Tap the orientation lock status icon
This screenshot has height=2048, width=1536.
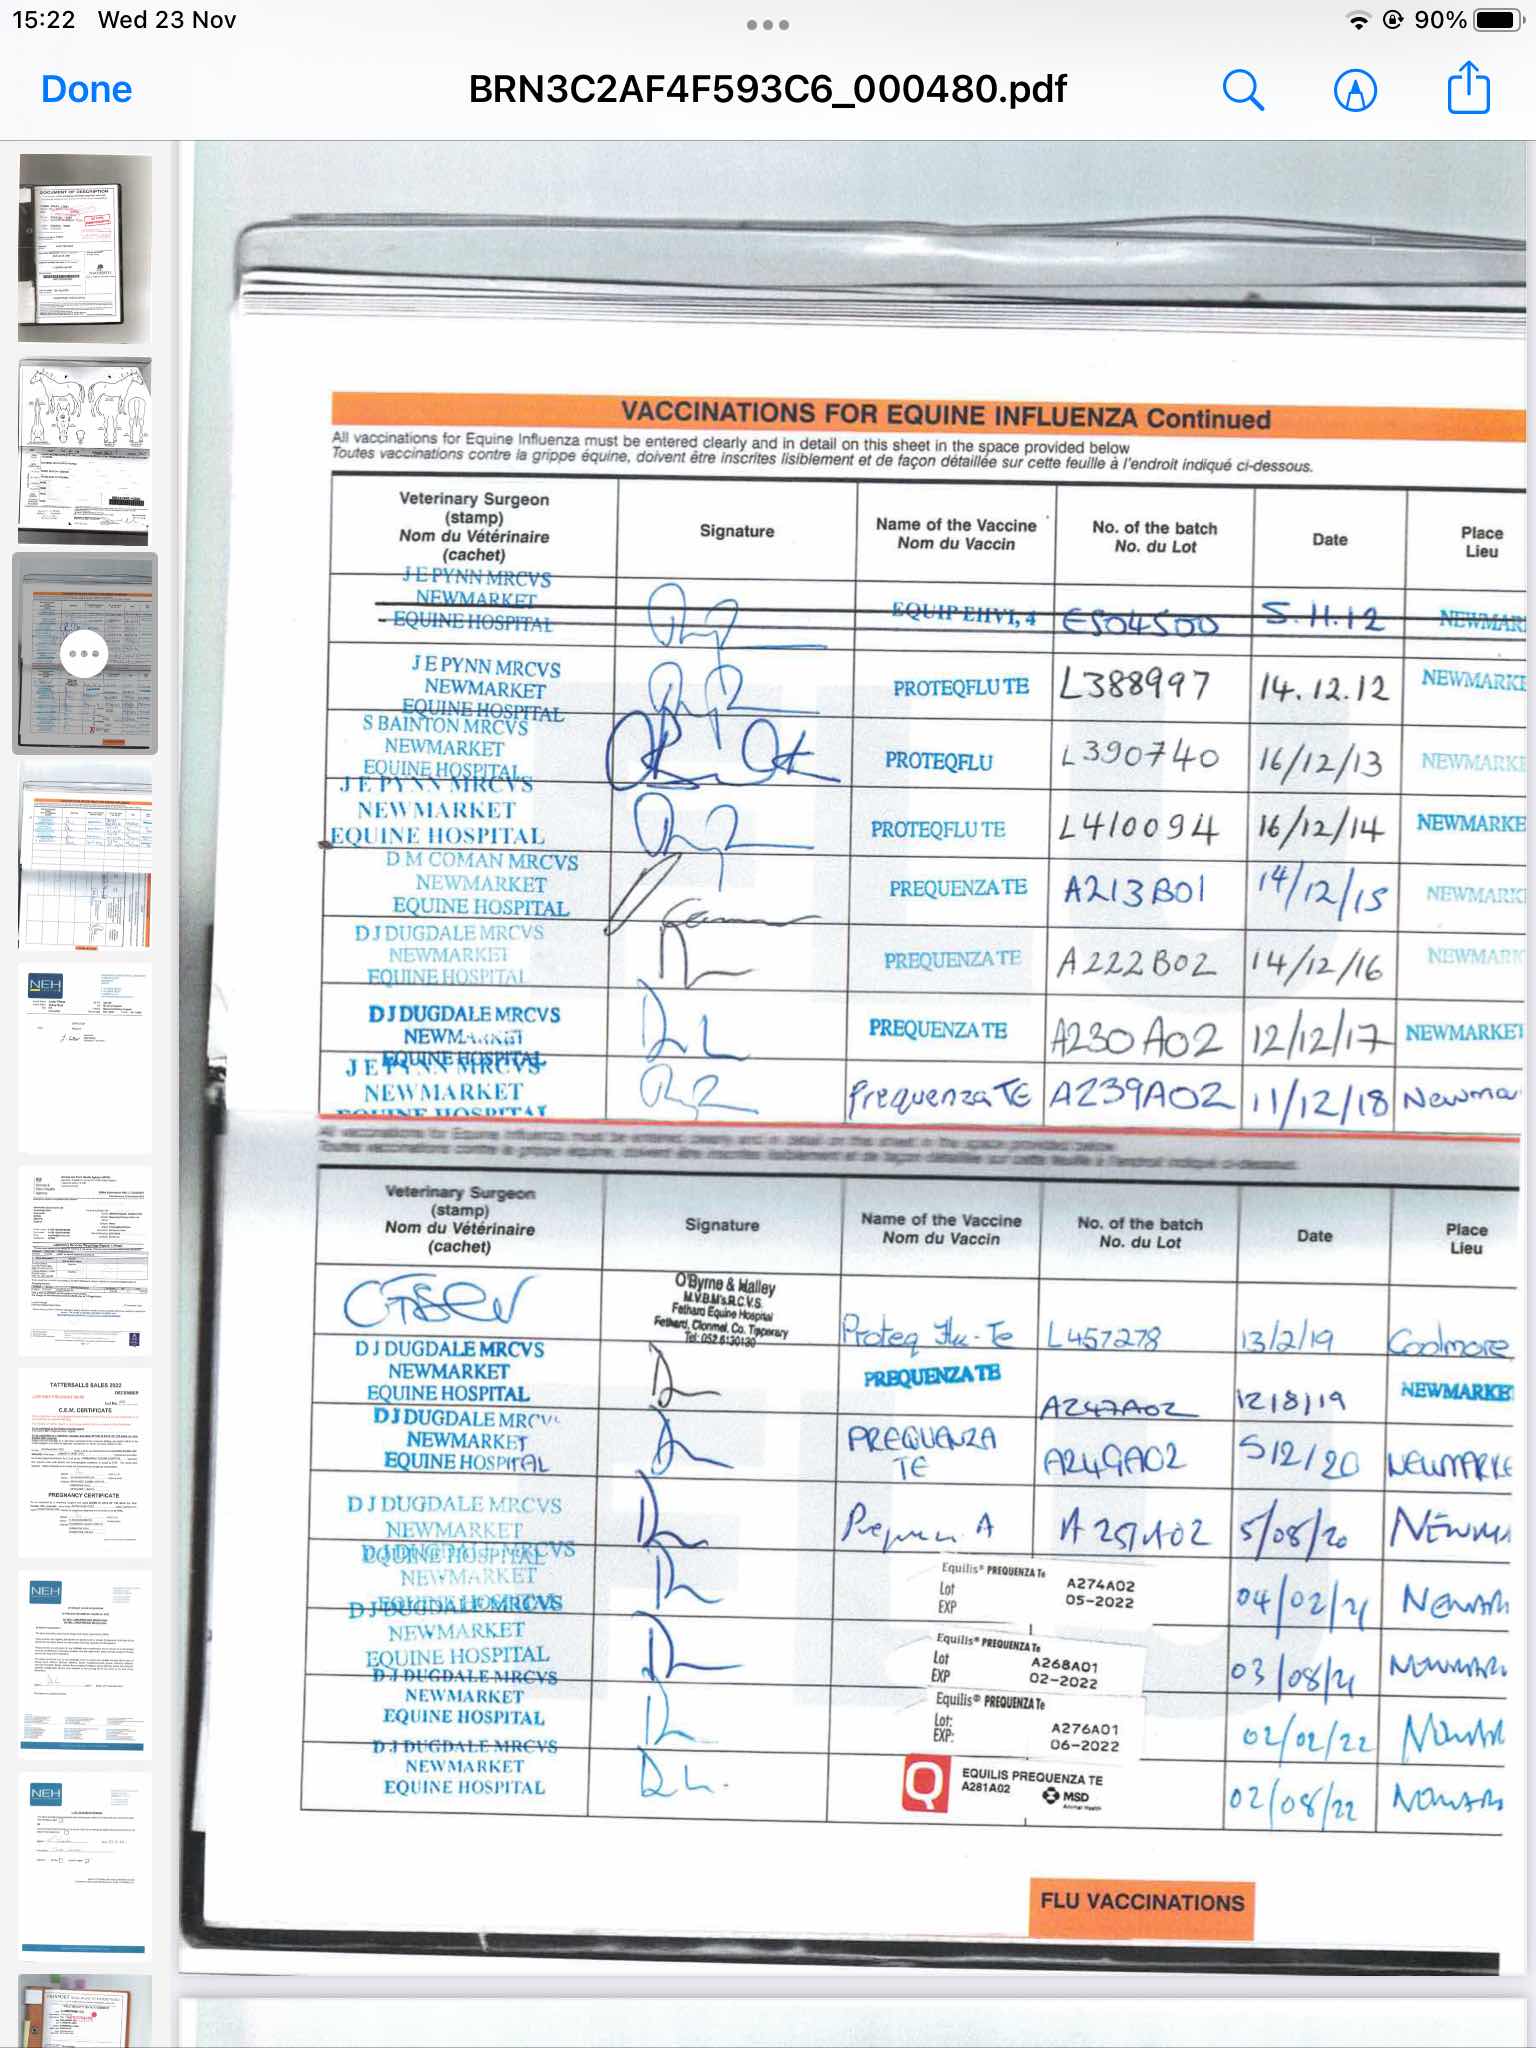[1392, 21]
